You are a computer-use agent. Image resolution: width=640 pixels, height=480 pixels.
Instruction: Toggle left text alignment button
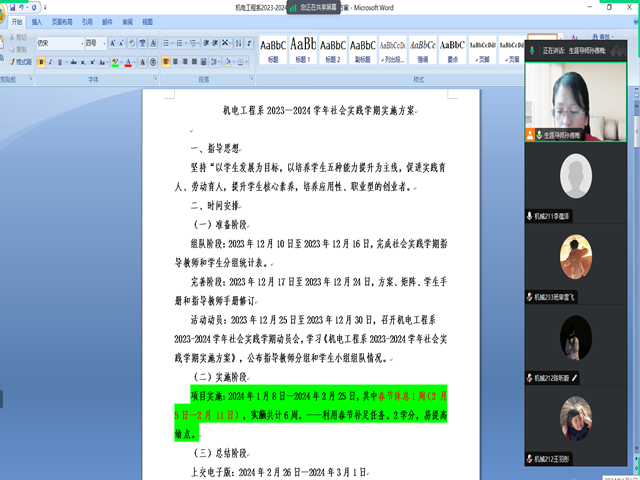point(165,62)
